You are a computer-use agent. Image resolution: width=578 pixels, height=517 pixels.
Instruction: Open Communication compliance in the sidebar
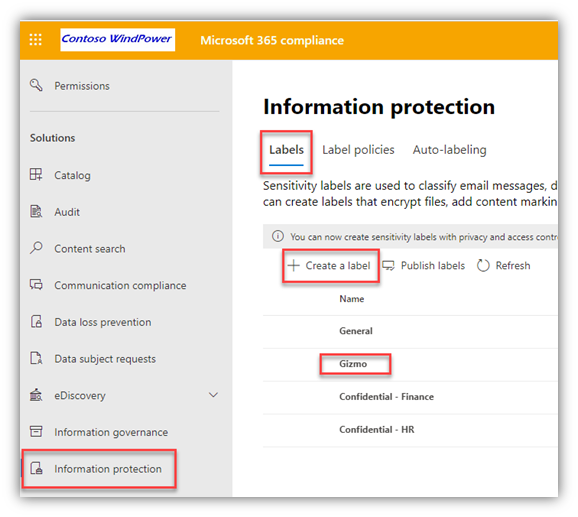tap(120, 286)
